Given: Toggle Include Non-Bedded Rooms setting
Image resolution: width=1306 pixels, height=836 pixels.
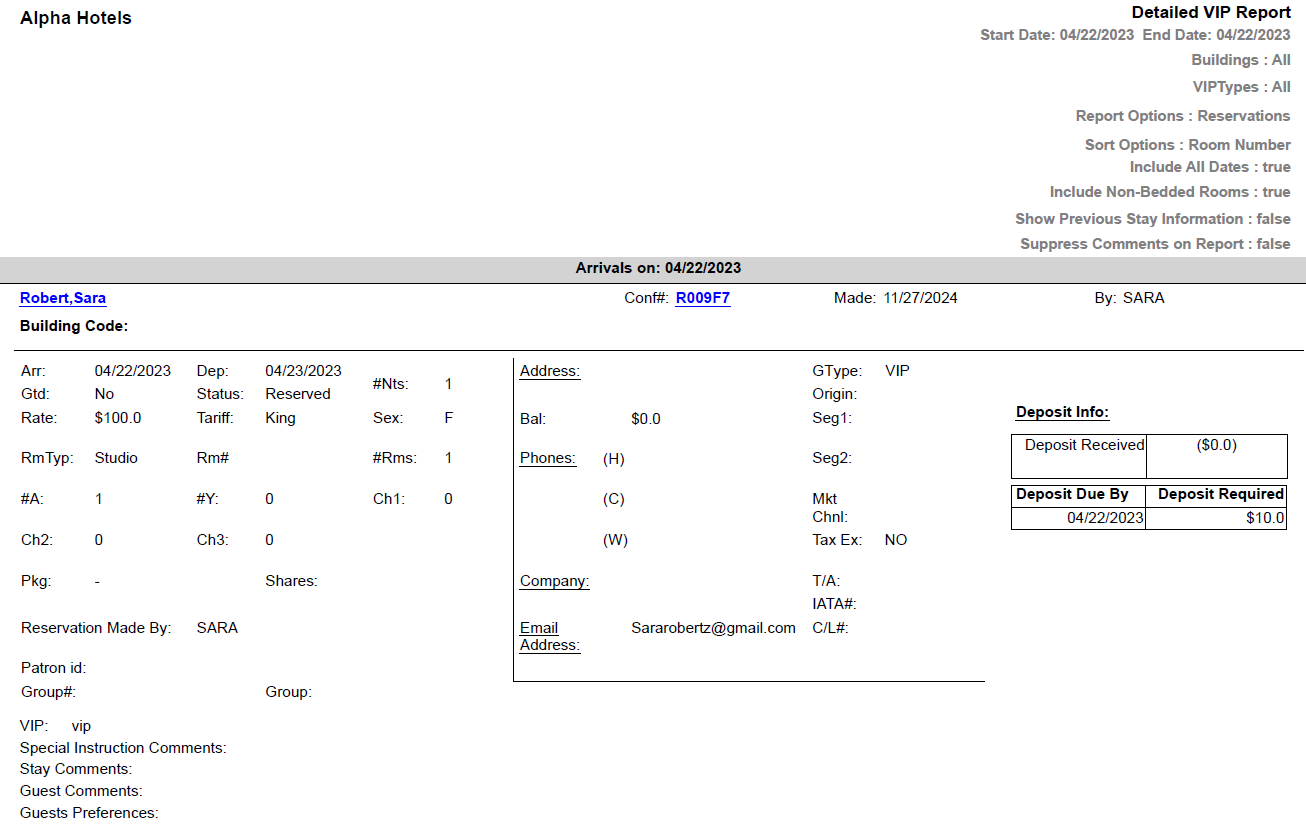Looking at the screenshot, I should 1170,192.
